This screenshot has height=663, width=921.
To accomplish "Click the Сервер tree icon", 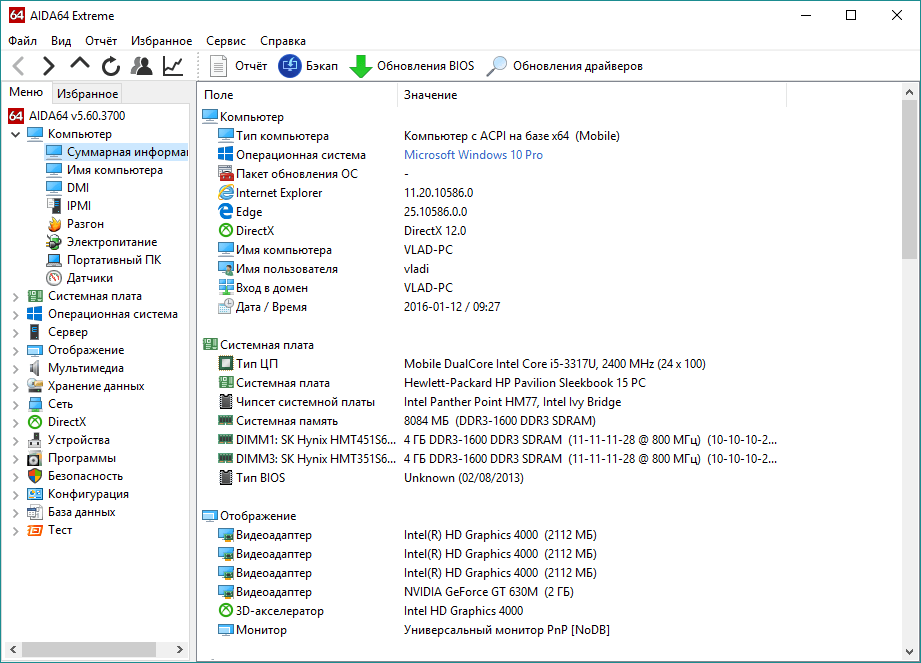I will click(x=35, y=332).
